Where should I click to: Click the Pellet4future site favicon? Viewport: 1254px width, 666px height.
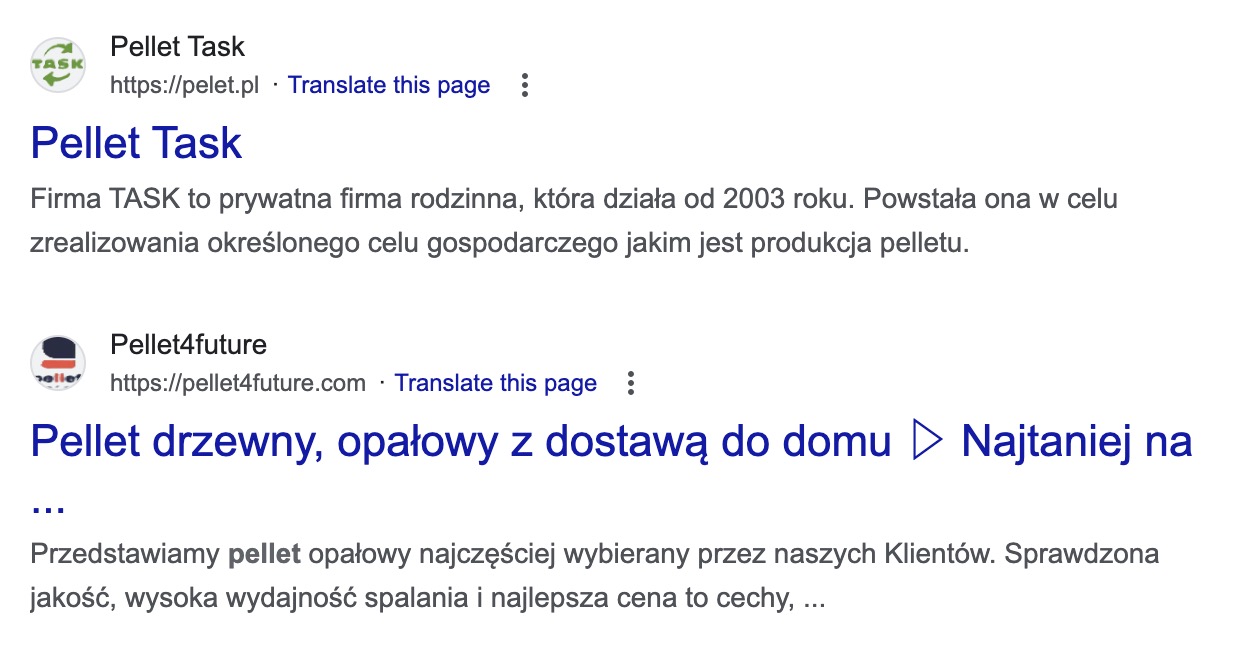(x=58, y=363)
